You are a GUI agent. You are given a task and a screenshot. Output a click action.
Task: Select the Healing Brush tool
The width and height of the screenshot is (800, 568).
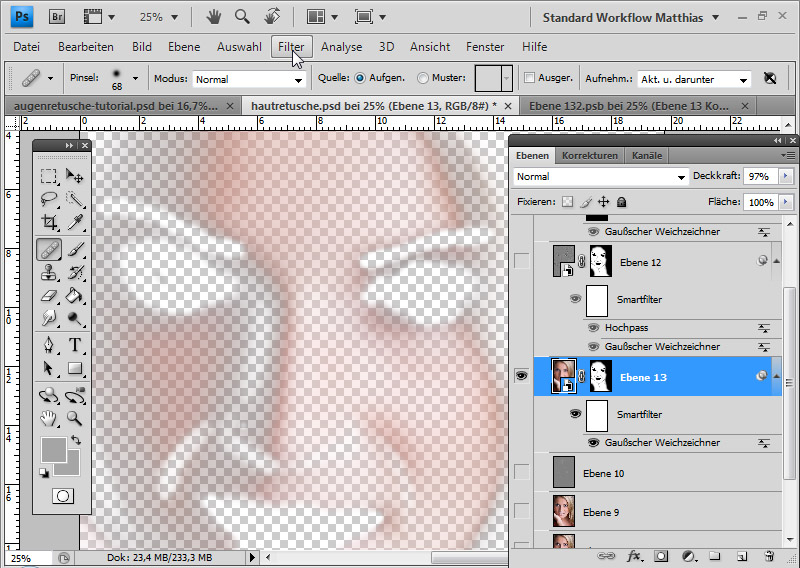pos(49,250)
